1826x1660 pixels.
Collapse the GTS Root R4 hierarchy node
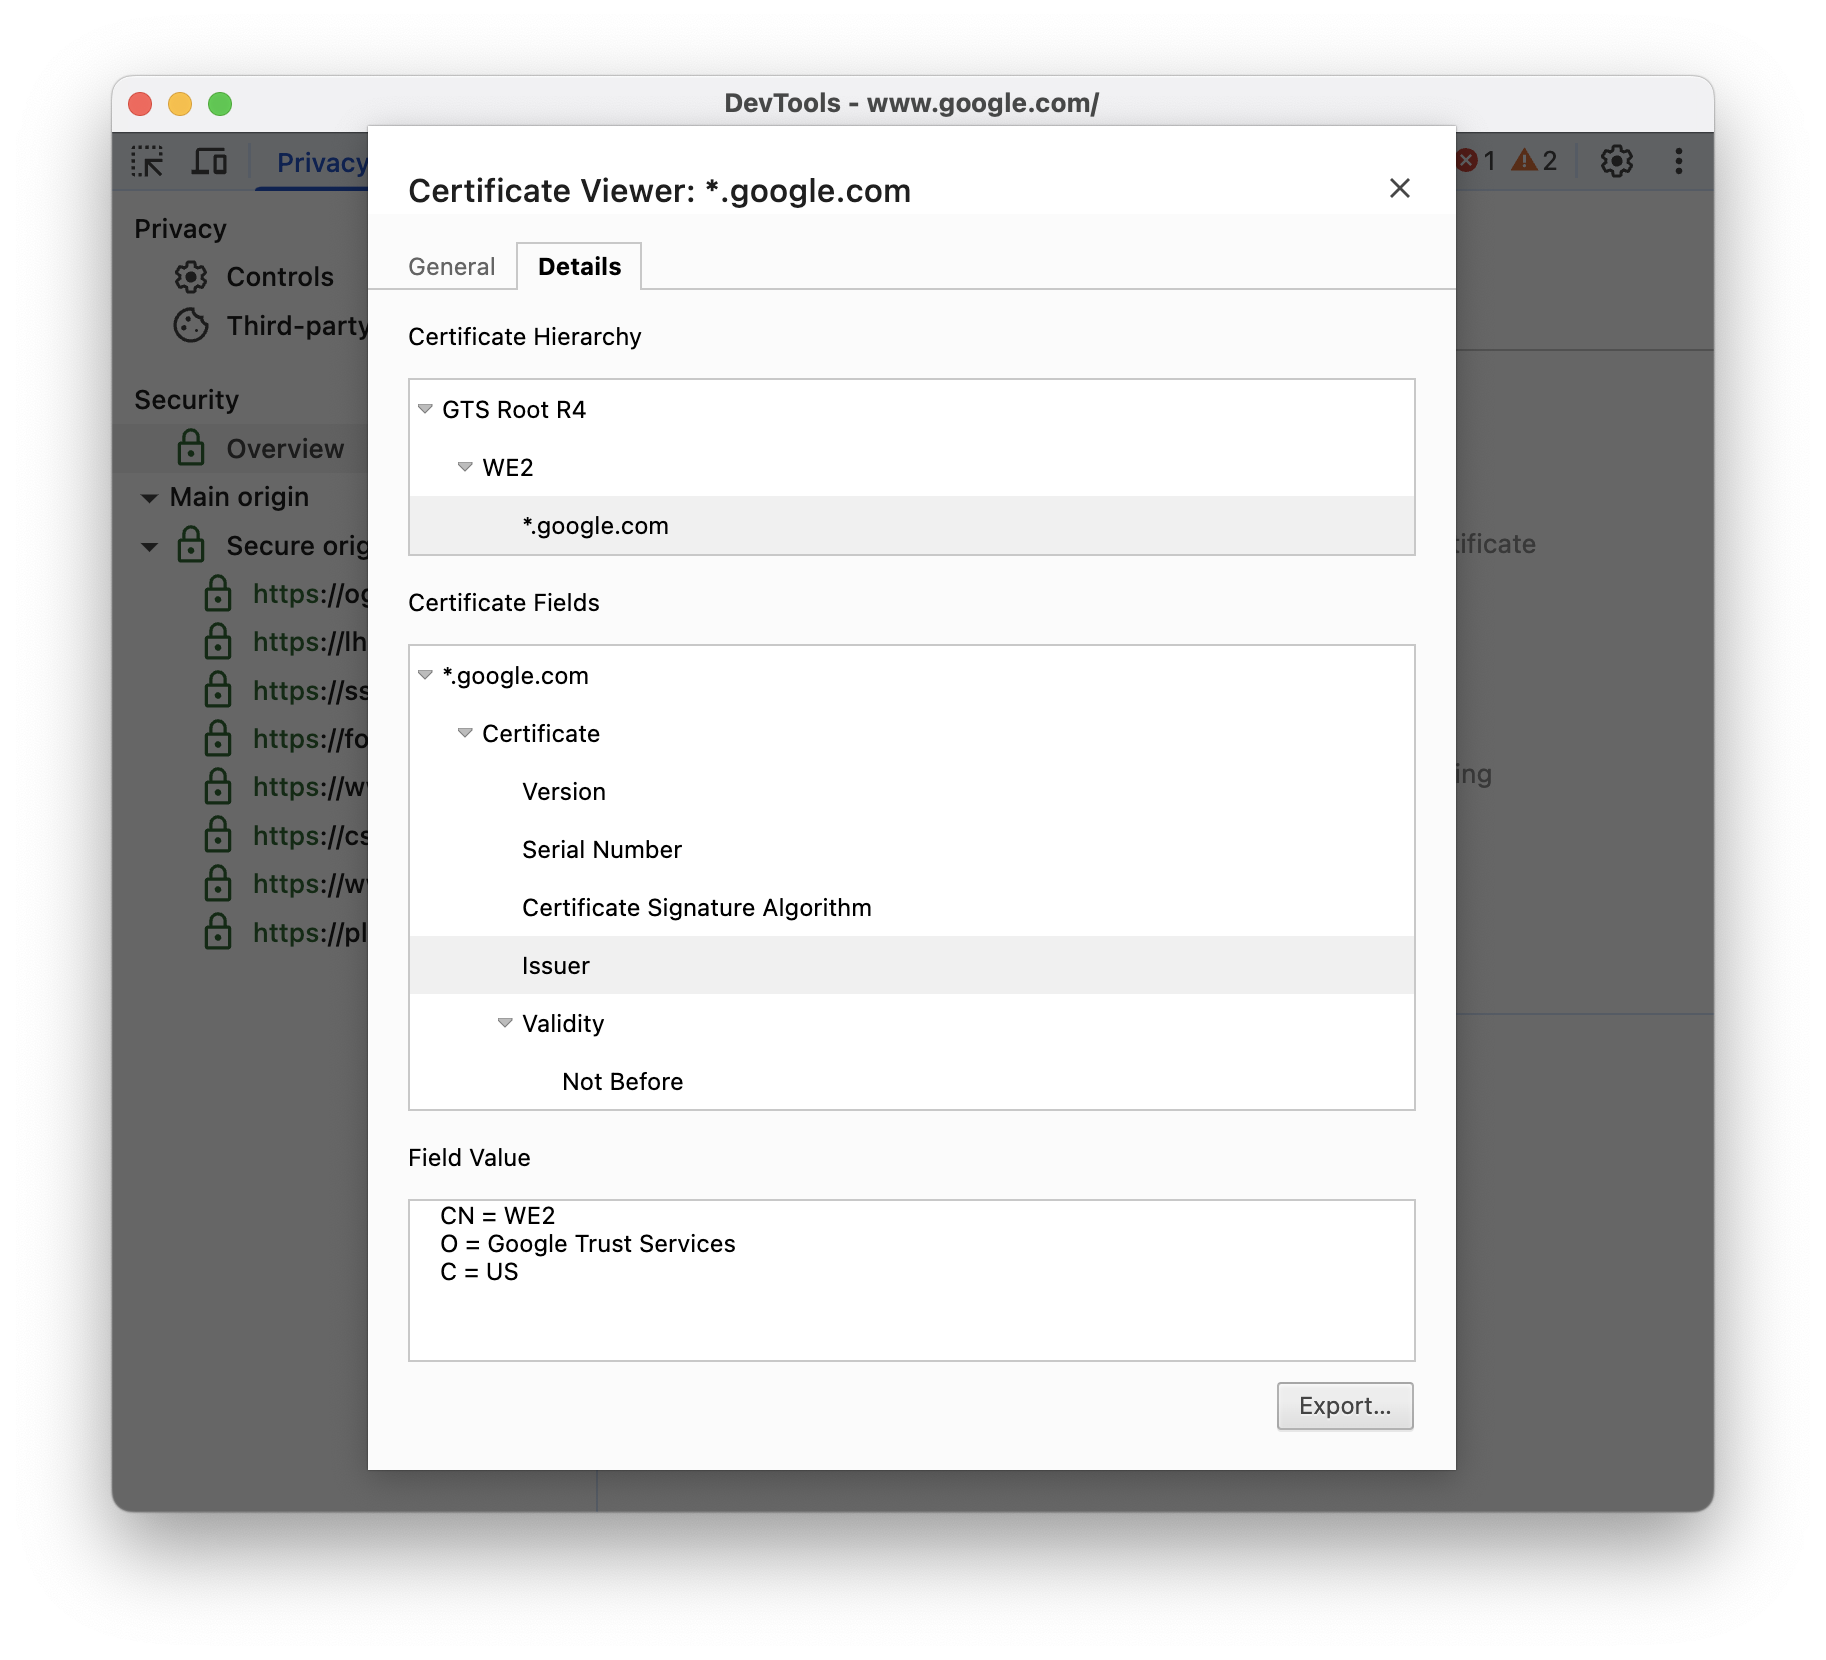coord(427,409)
